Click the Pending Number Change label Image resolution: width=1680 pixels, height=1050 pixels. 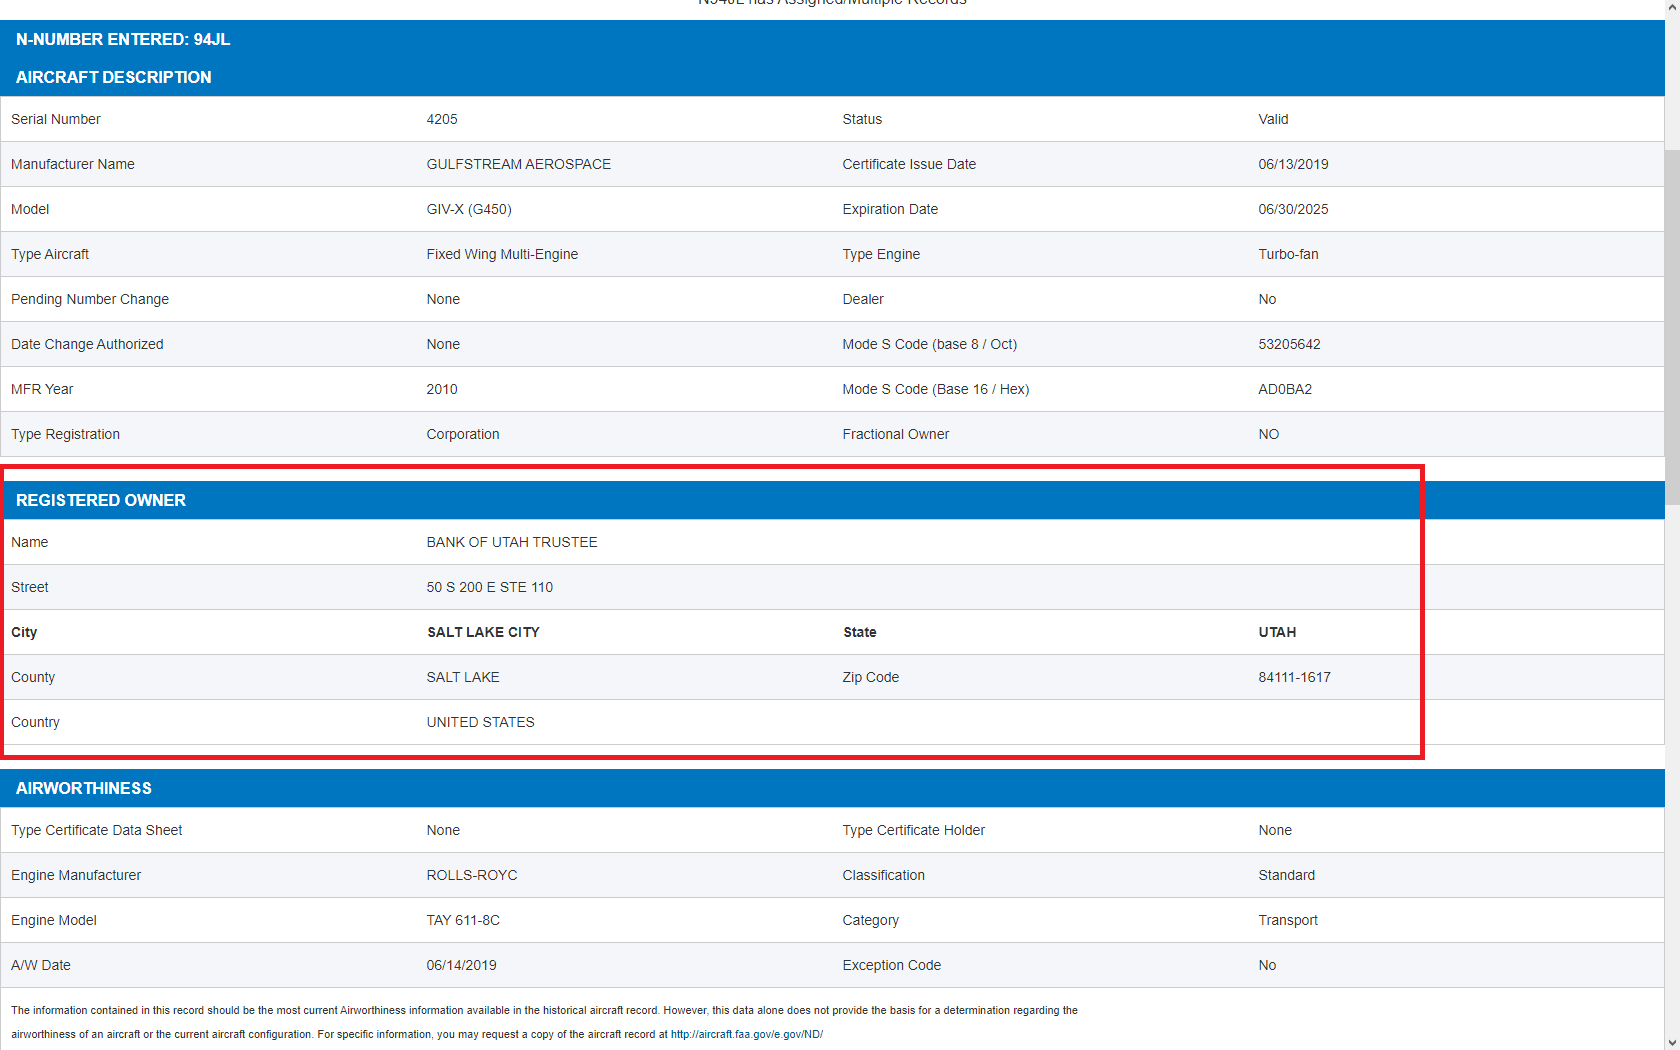pos(90,299)
